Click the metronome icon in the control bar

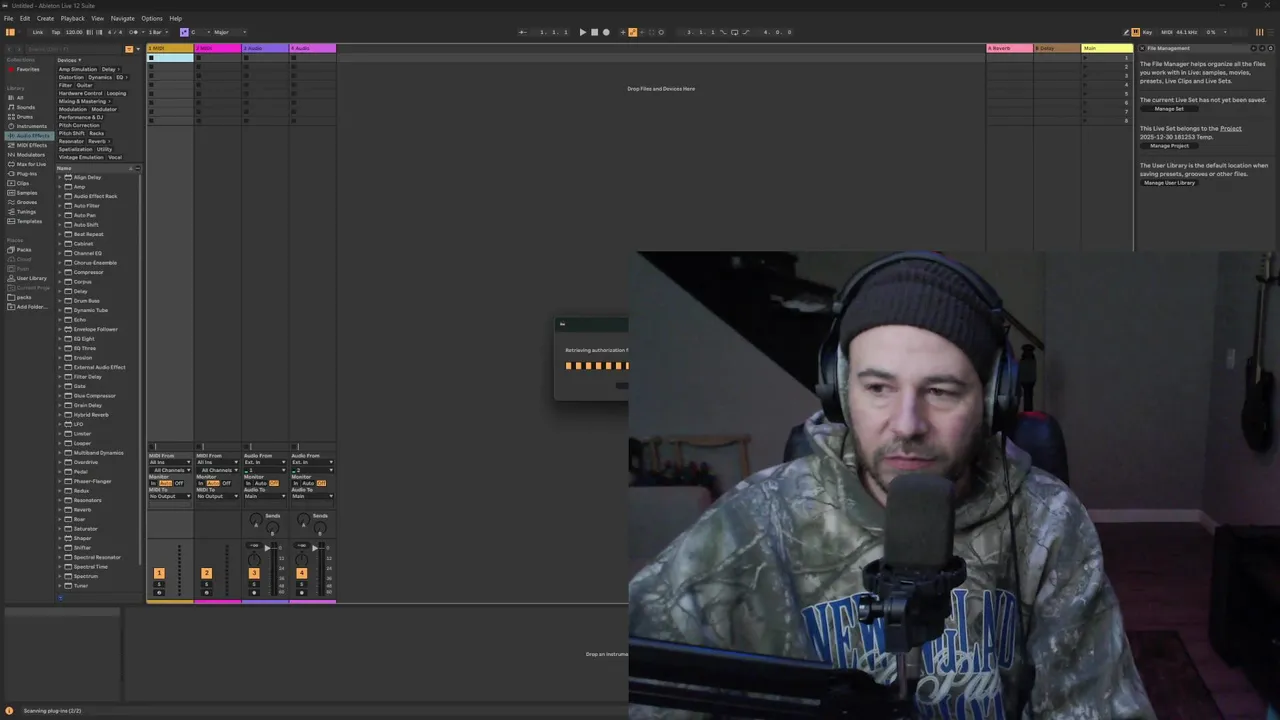tap(133, 32)
